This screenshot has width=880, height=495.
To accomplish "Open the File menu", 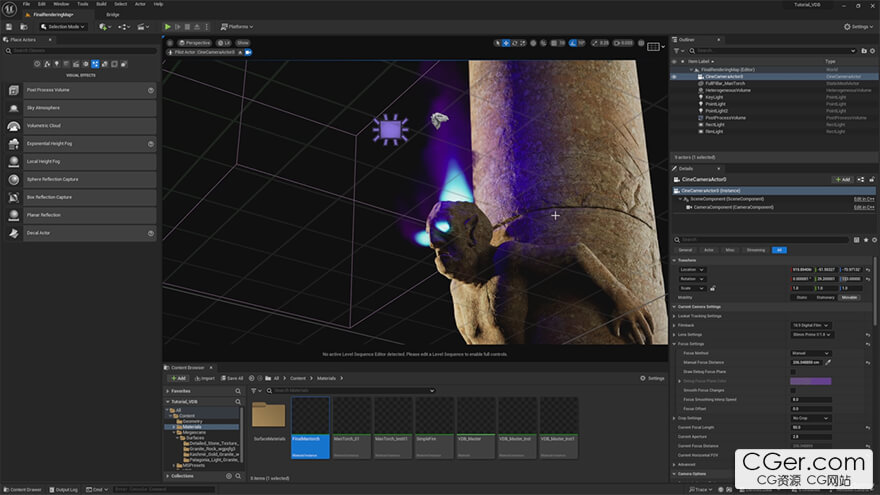I will coord(26,4).
